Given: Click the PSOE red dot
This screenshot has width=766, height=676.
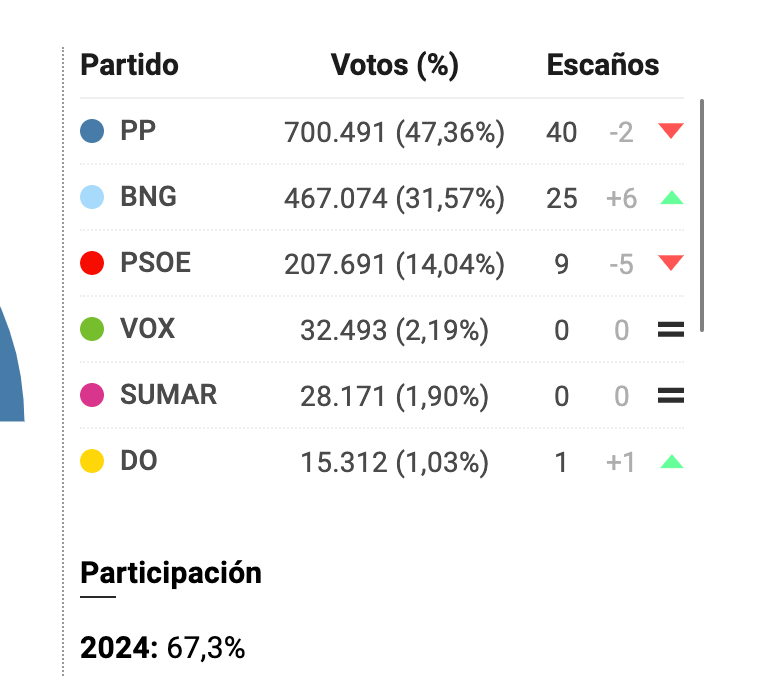Looking at the screenshot, I should click(92, 263).
